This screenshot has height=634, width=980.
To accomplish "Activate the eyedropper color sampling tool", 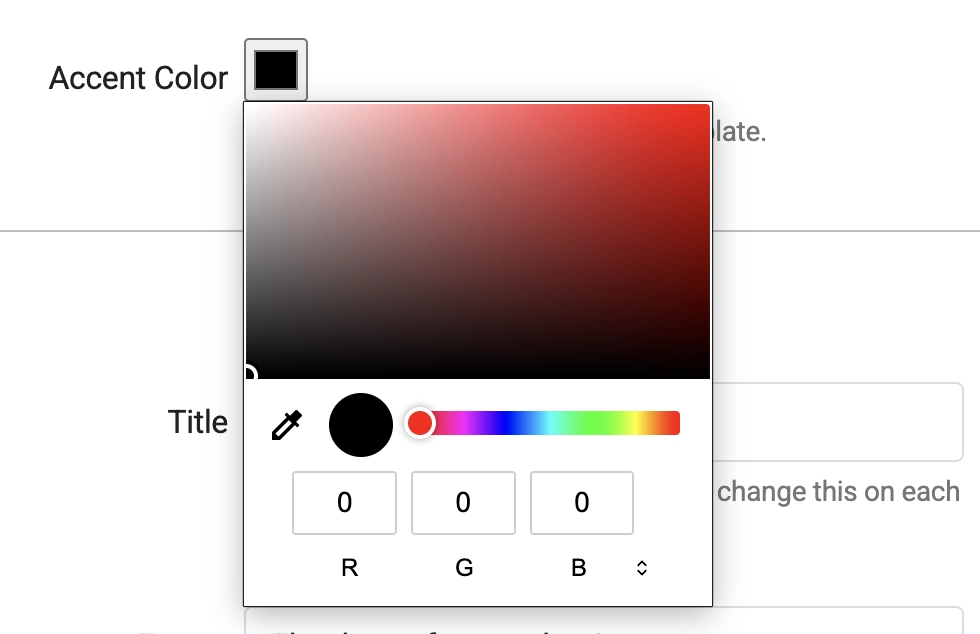I will tap(286, 424).
